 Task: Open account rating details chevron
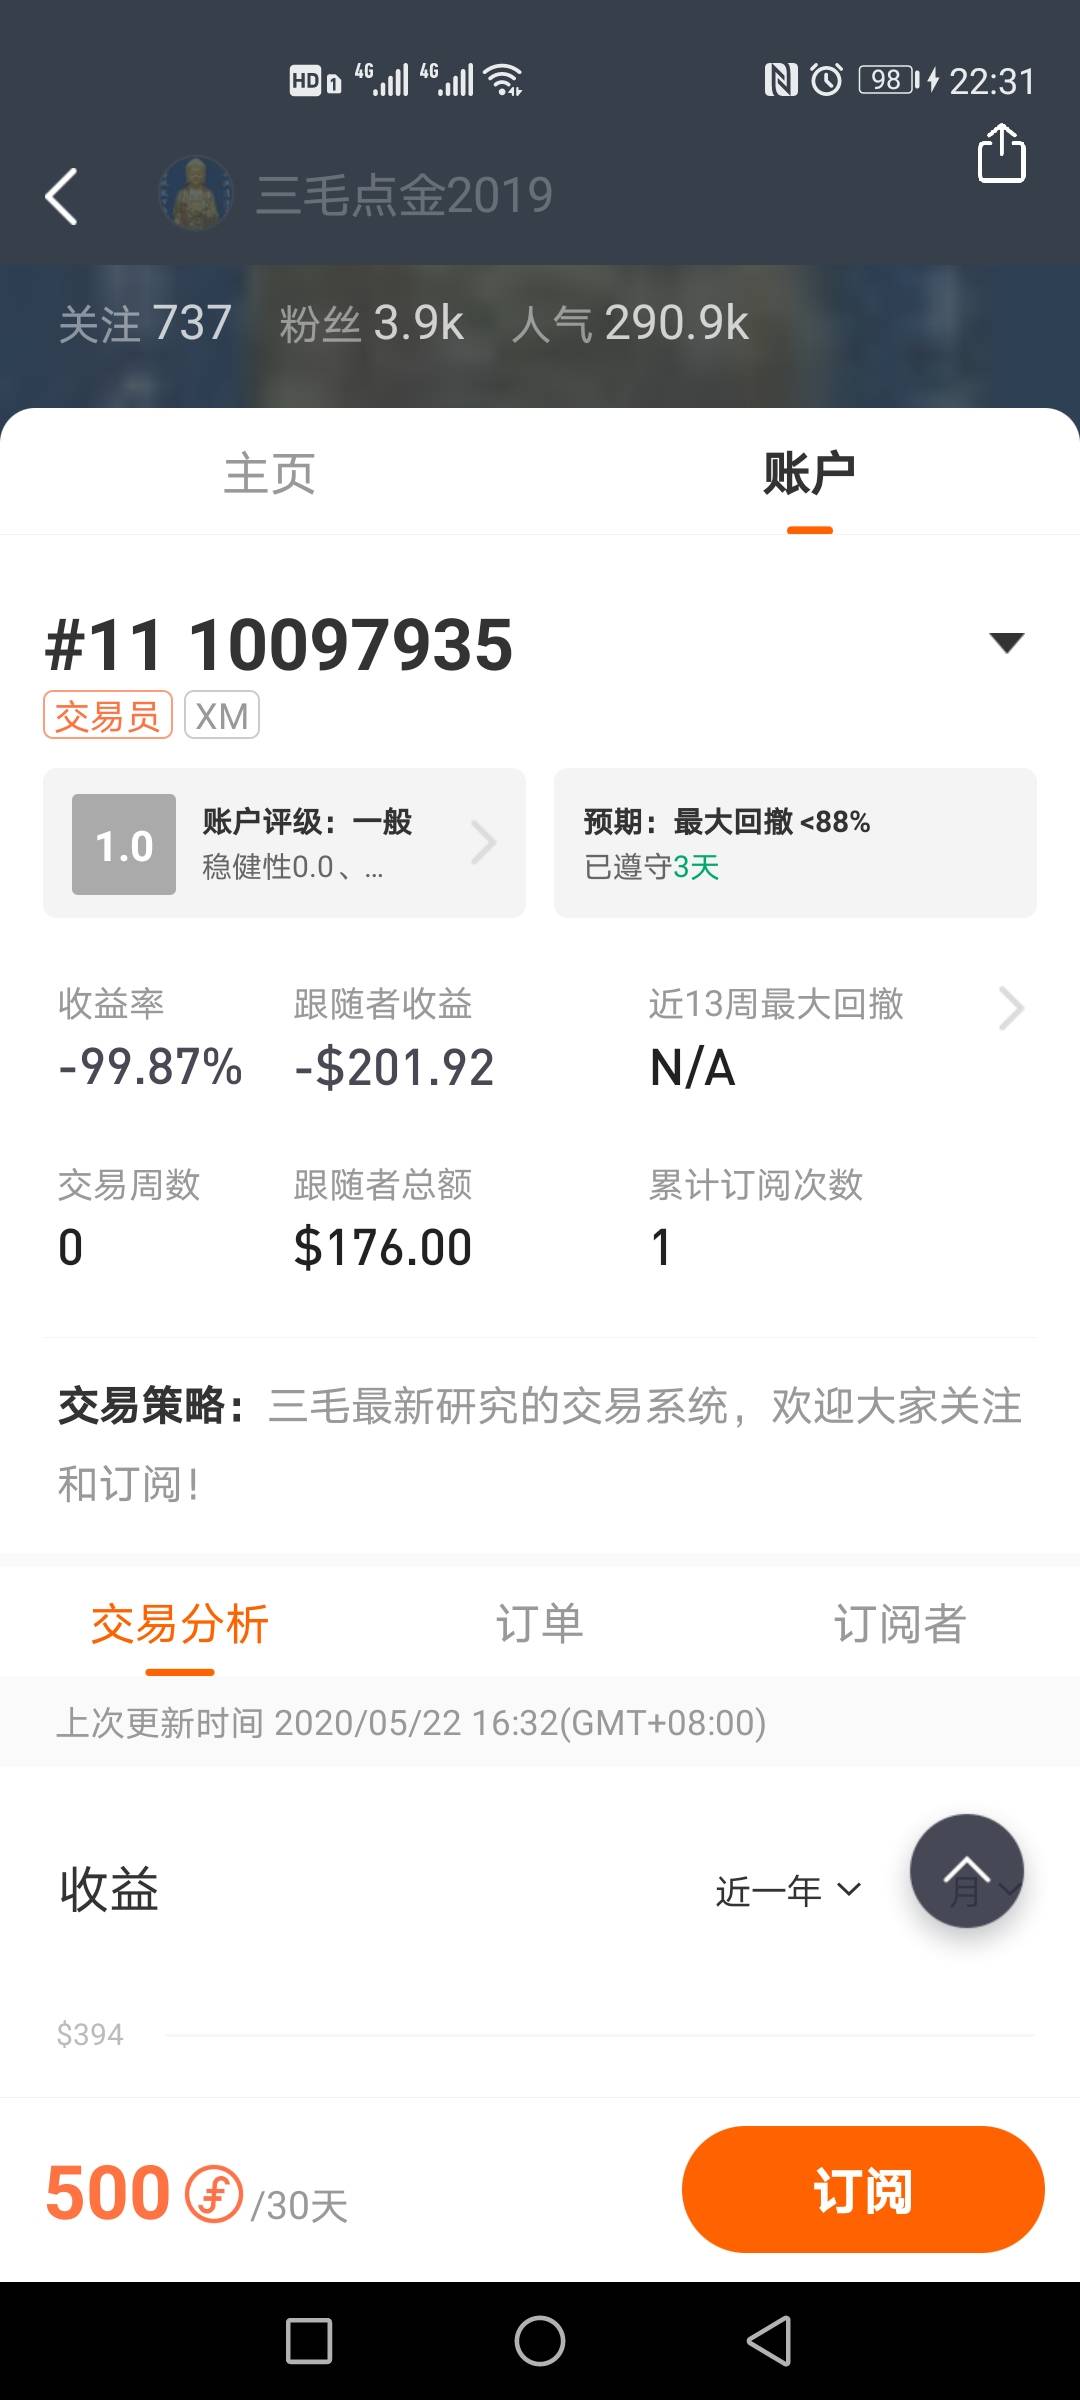click(x=484, y=843)
